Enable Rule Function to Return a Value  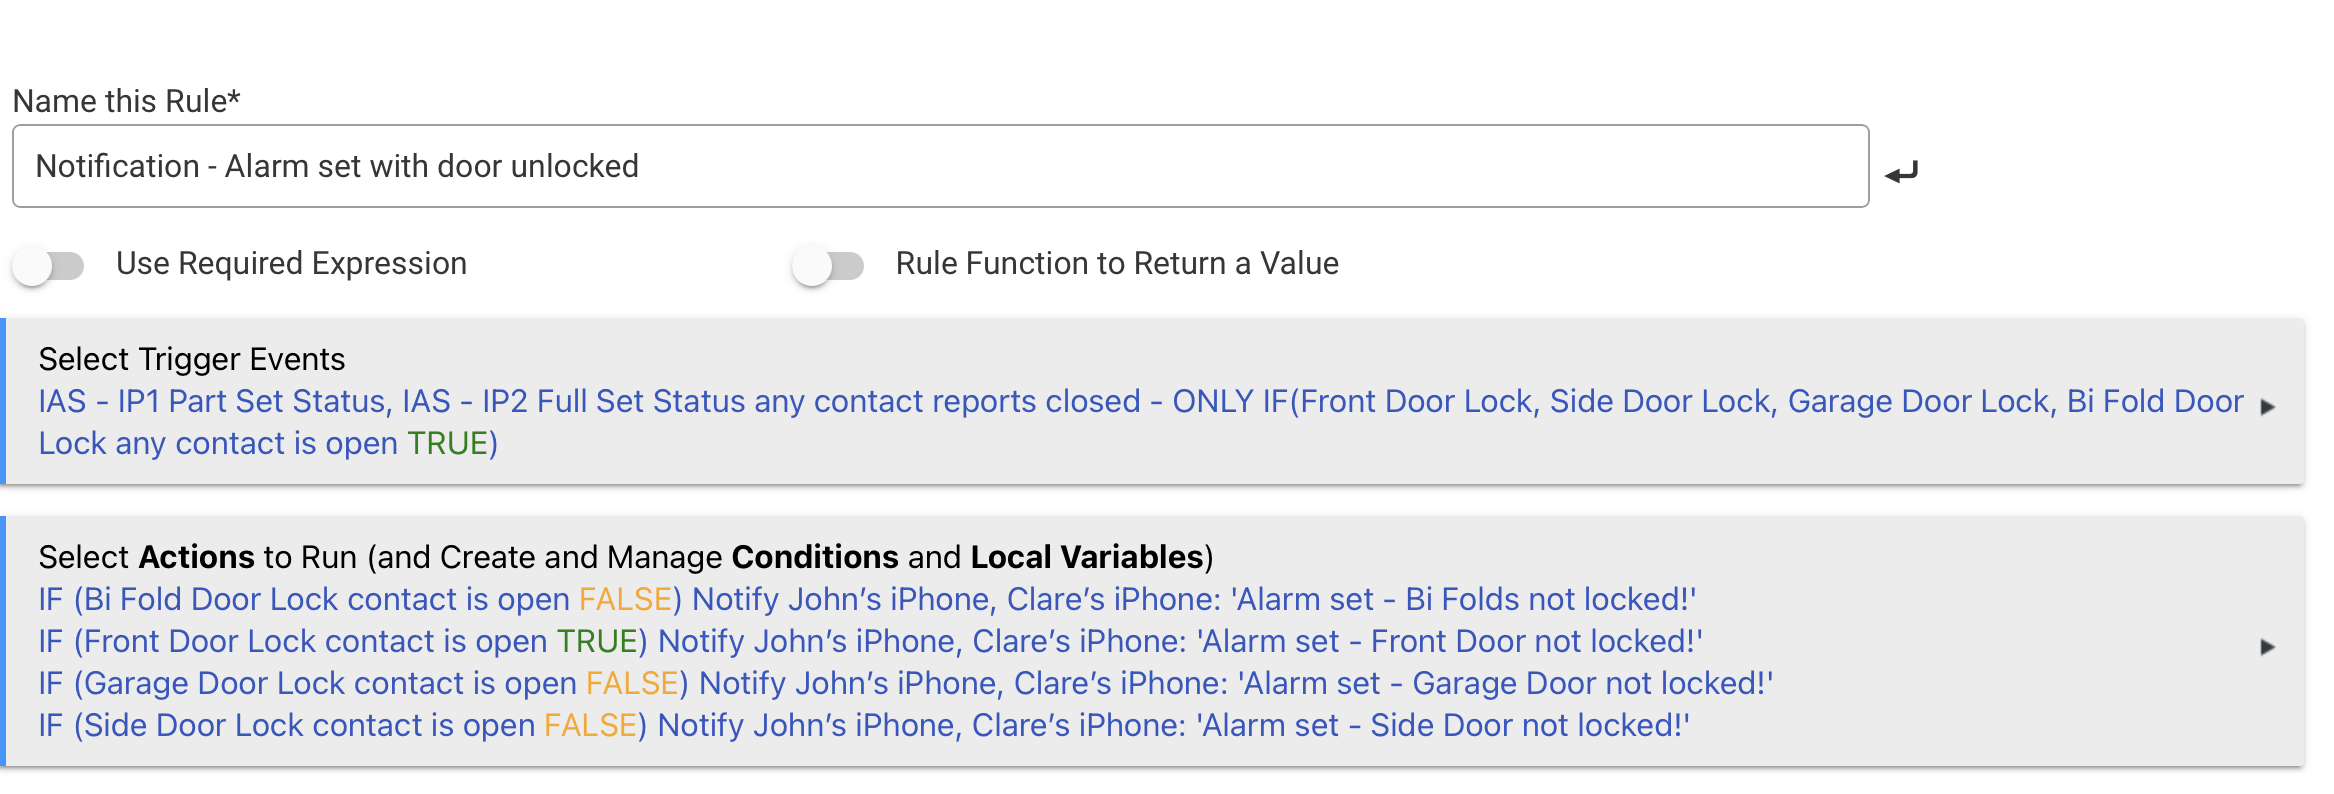point(828,265)
